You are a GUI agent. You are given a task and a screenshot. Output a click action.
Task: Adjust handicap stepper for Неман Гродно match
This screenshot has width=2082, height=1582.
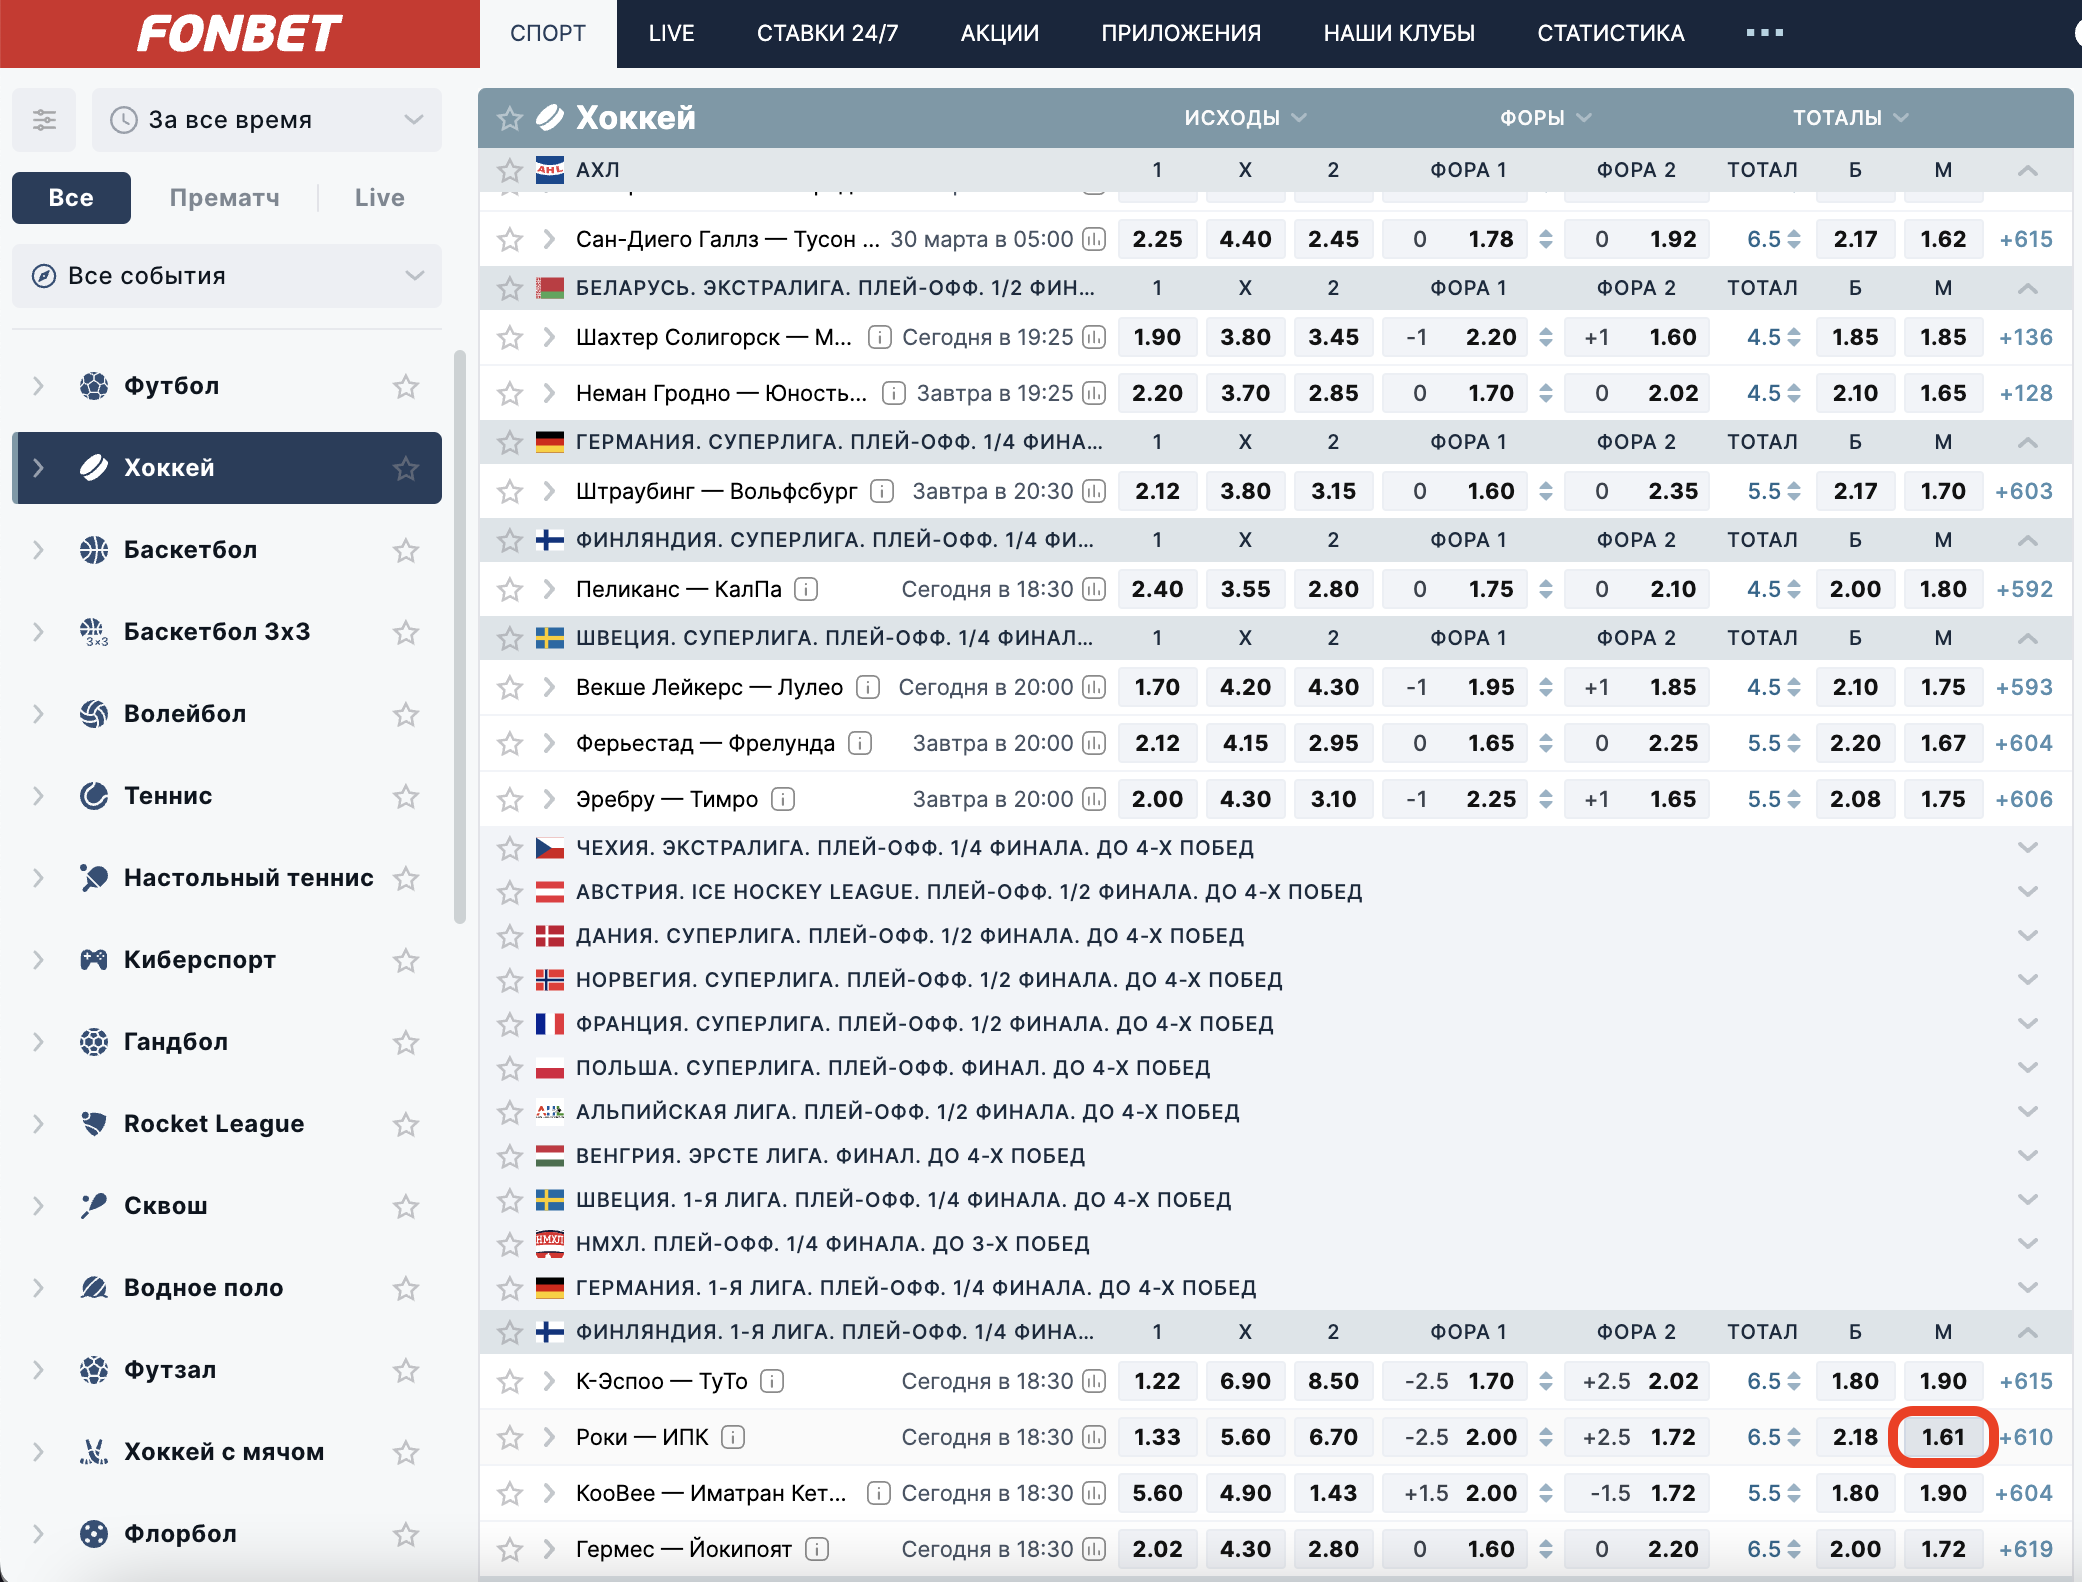pos(1546,393)
